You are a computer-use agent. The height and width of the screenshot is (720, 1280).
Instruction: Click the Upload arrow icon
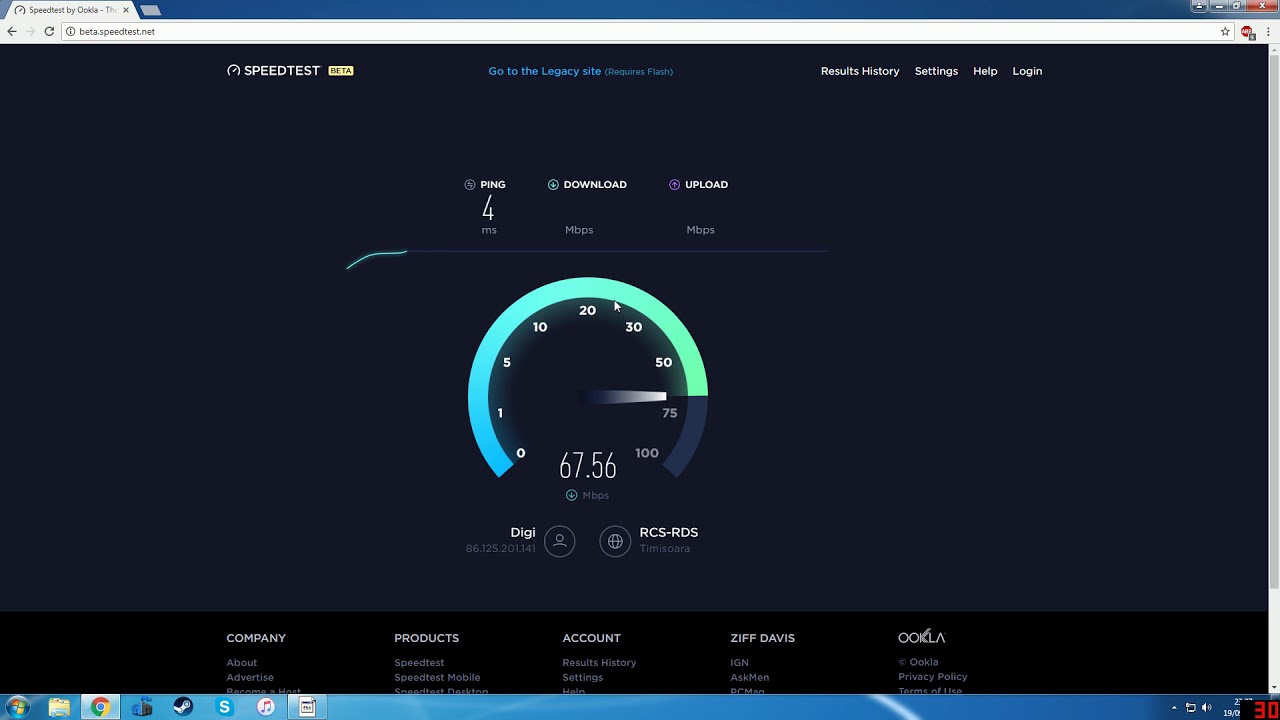click(674, 185)
